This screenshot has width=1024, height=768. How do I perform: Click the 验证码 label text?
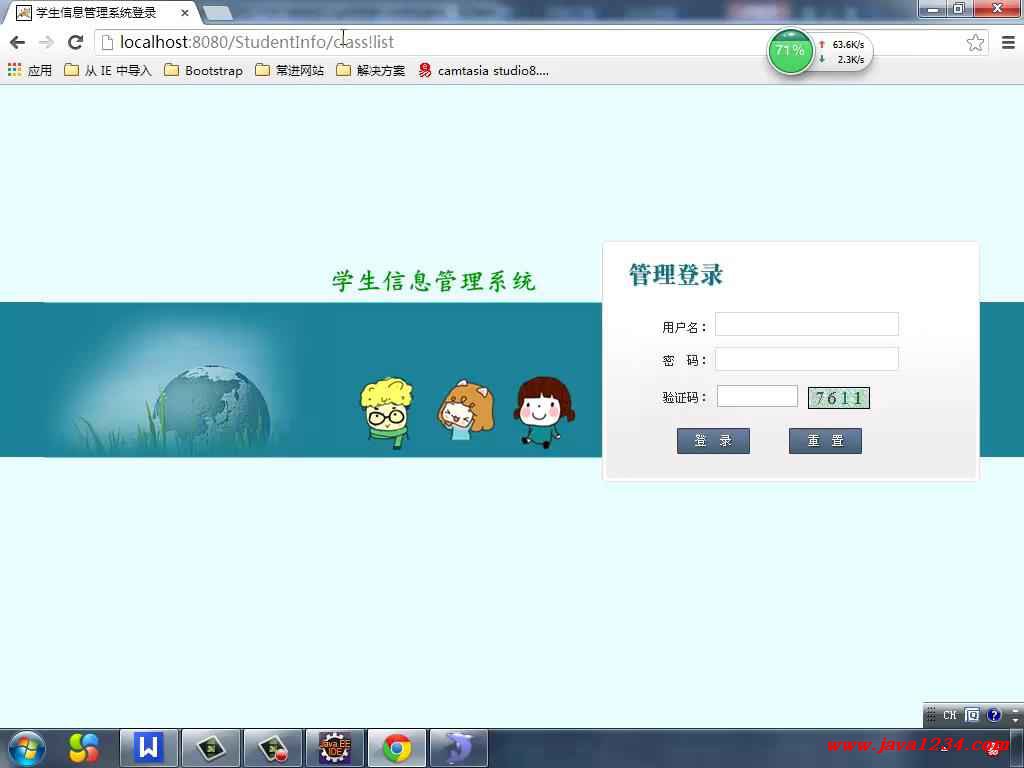click(x=684, y=397)
